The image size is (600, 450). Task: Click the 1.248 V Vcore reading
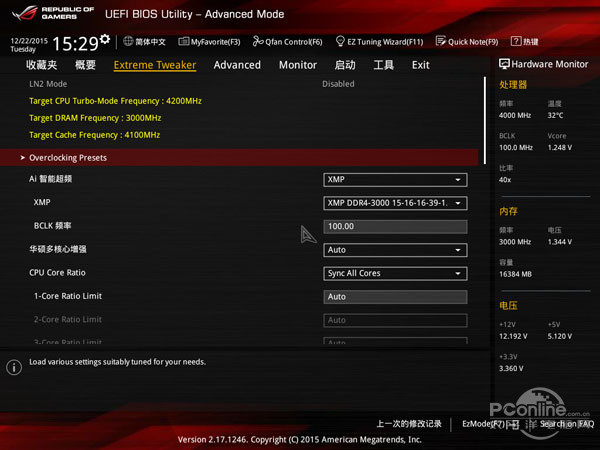click(x=559, y=147)
